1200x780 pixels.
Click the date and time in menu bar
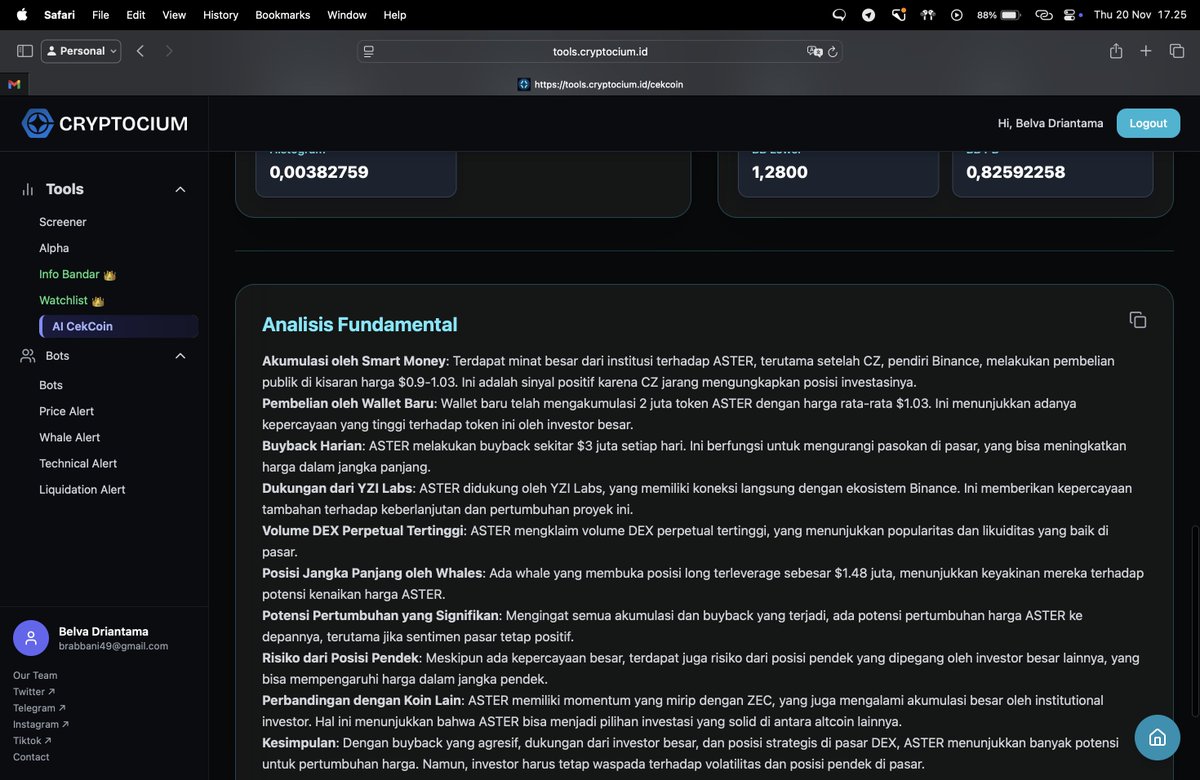click(x=1140, y=15)
